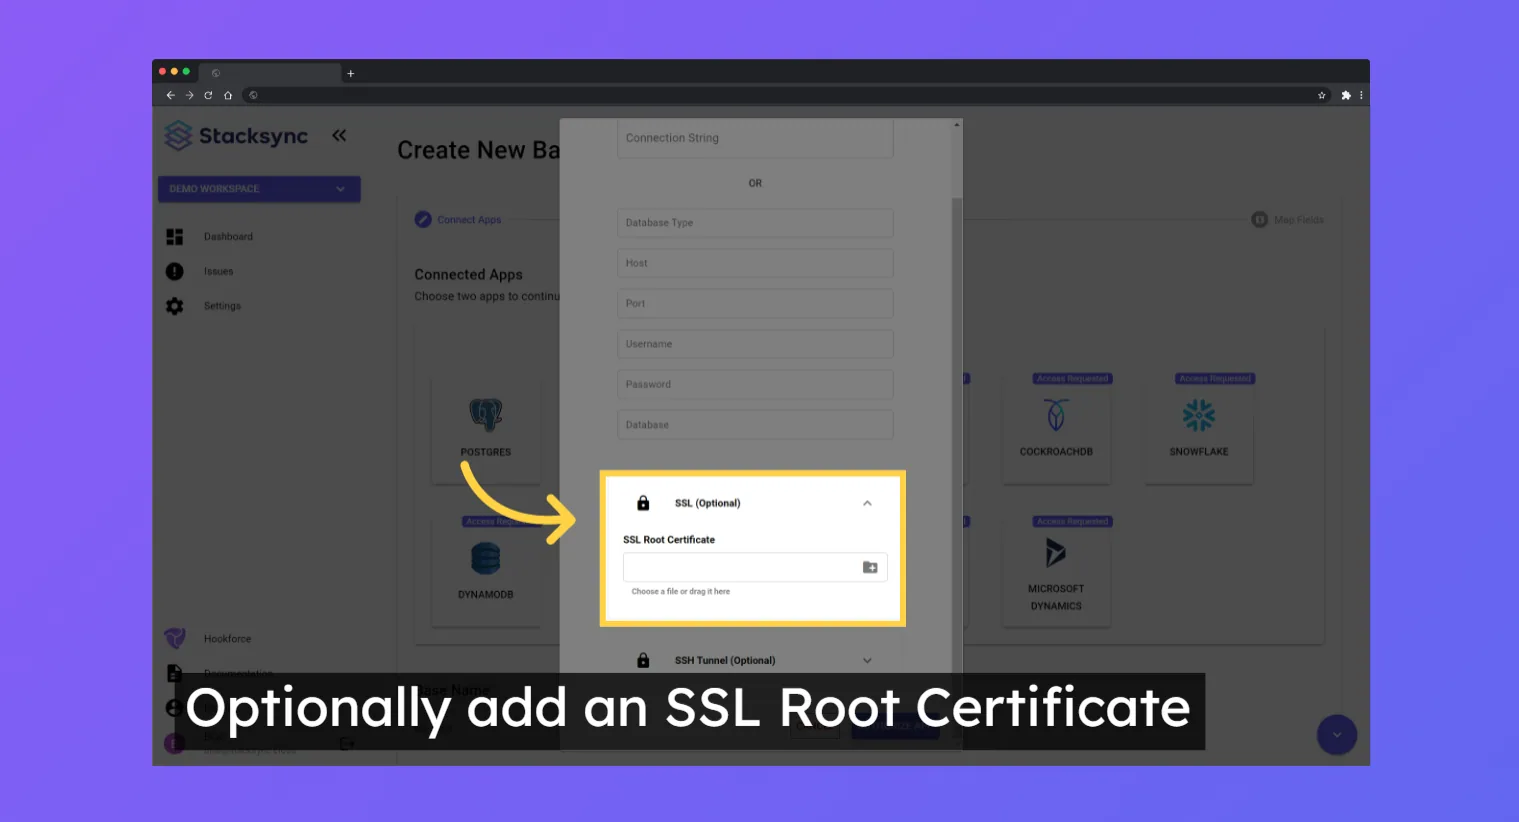Image resolution: width=1519 pixels, height=822 pixels.
Task: Reload the page with the refresh icon
Action: [208, 95]
